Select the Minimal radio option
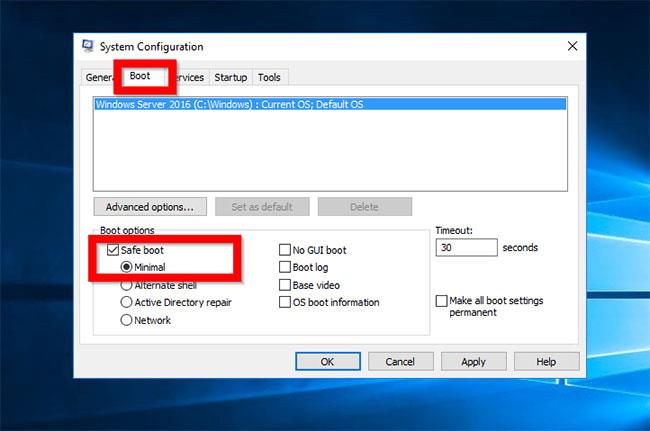 click(x=126, y=267)
